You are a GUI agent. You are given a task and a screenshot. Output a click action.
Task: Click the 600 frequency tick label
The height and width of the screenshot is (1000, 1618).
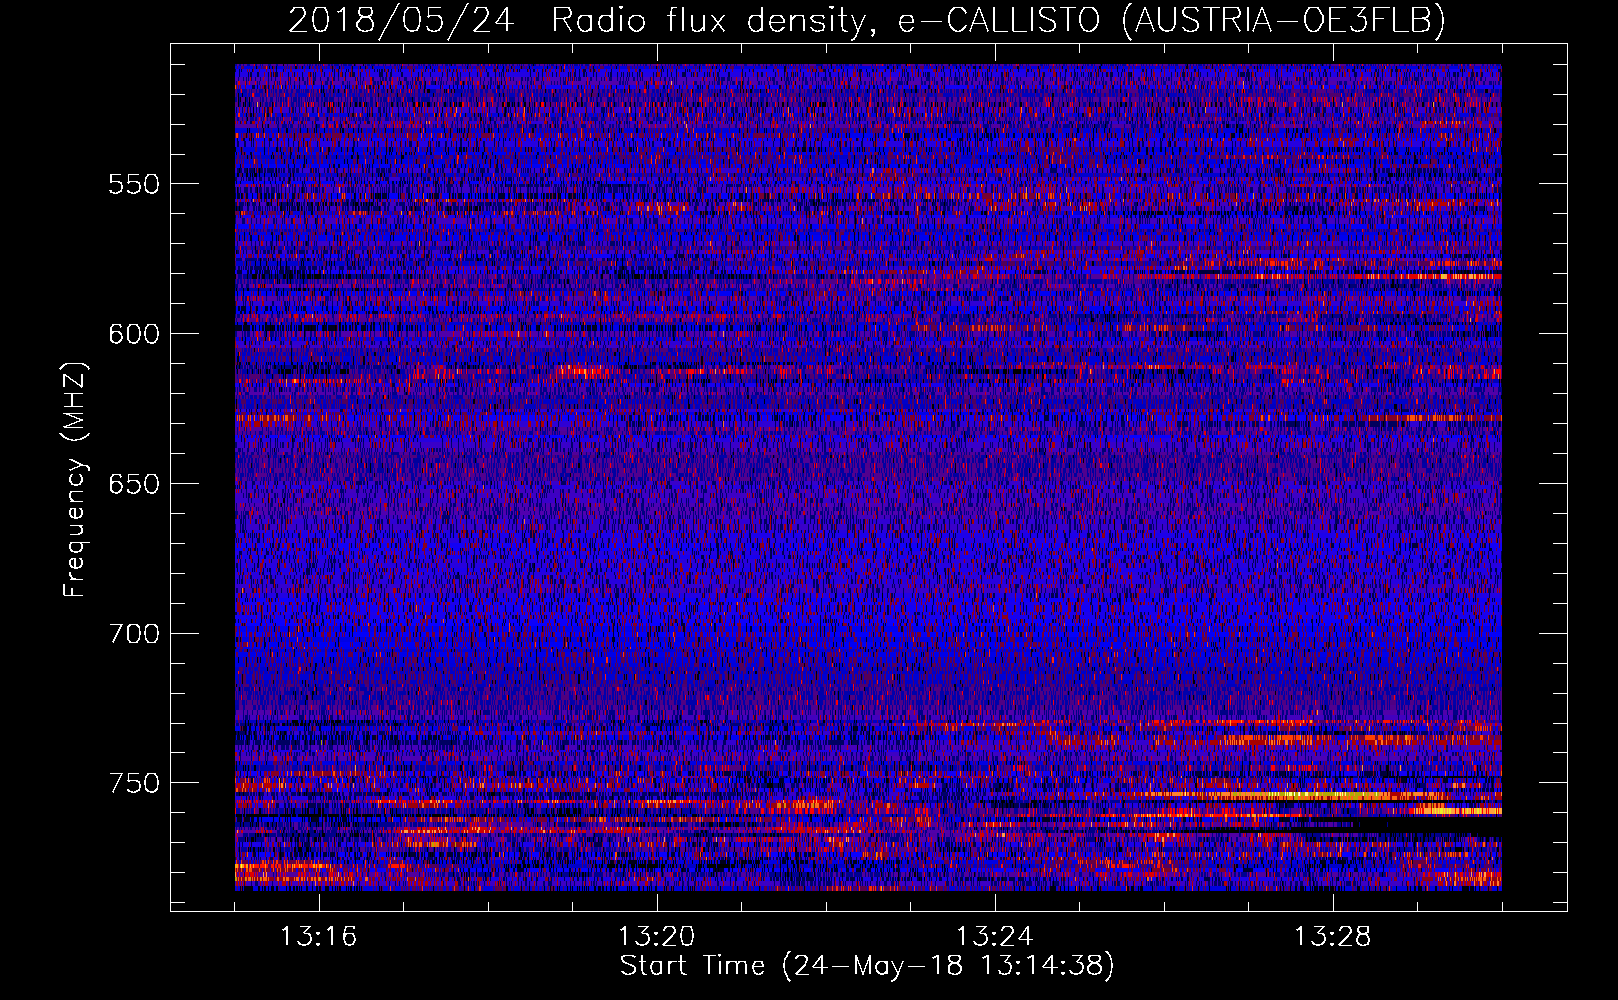coord(134,334)
